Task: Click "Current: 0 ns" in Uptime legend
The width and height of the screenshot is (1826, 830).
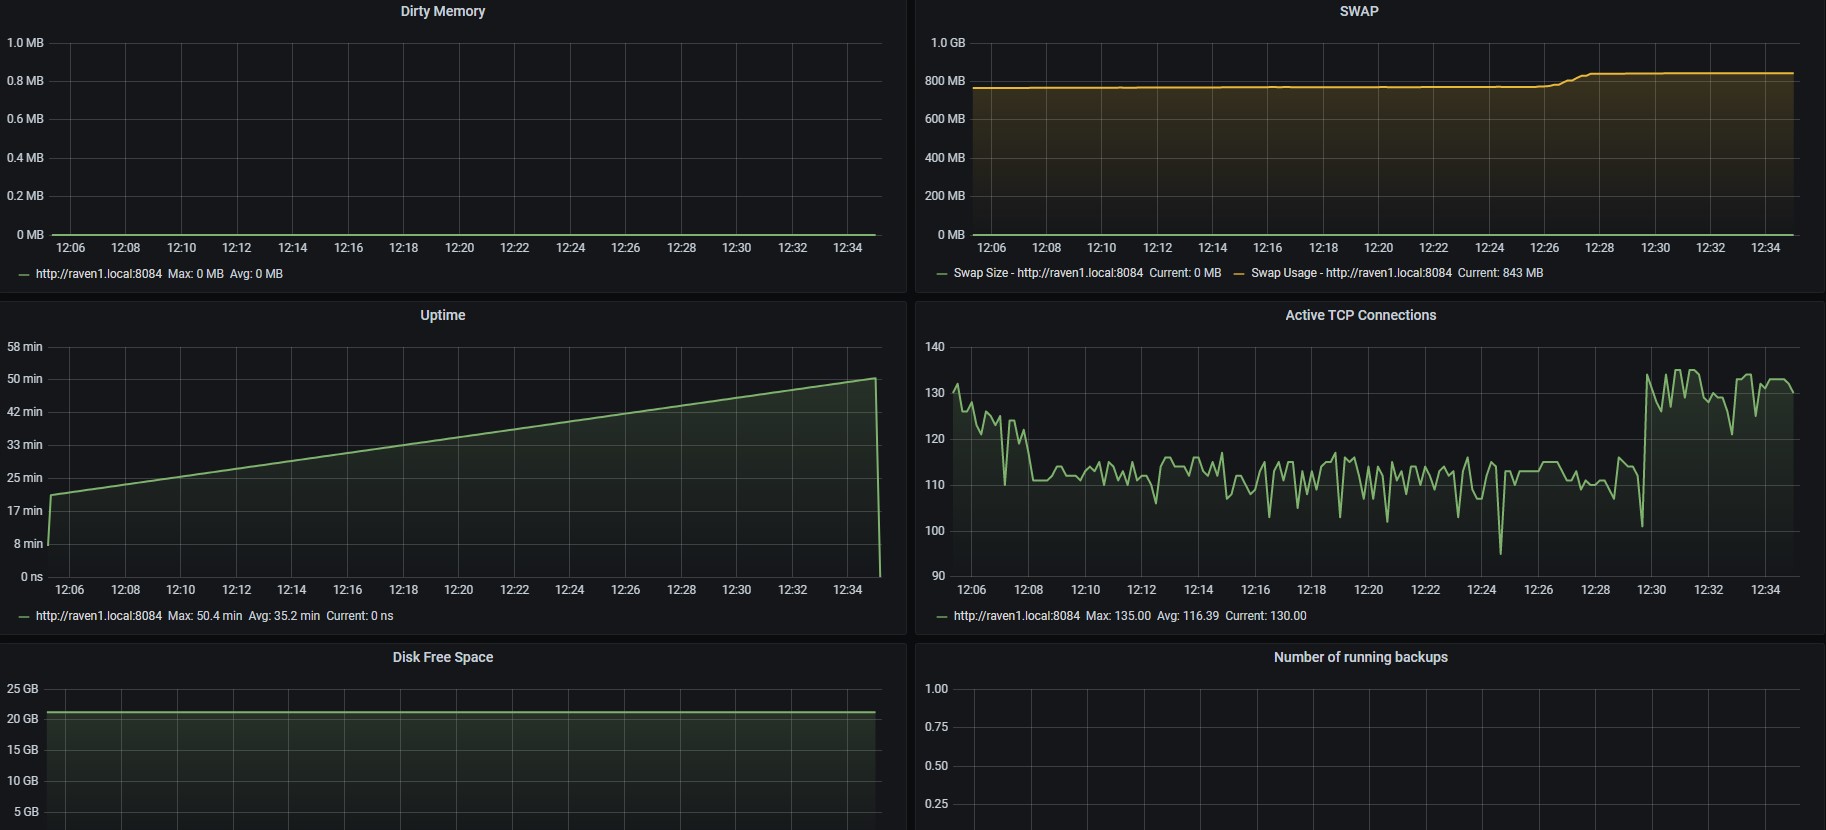Action: (x=360, y=616)
